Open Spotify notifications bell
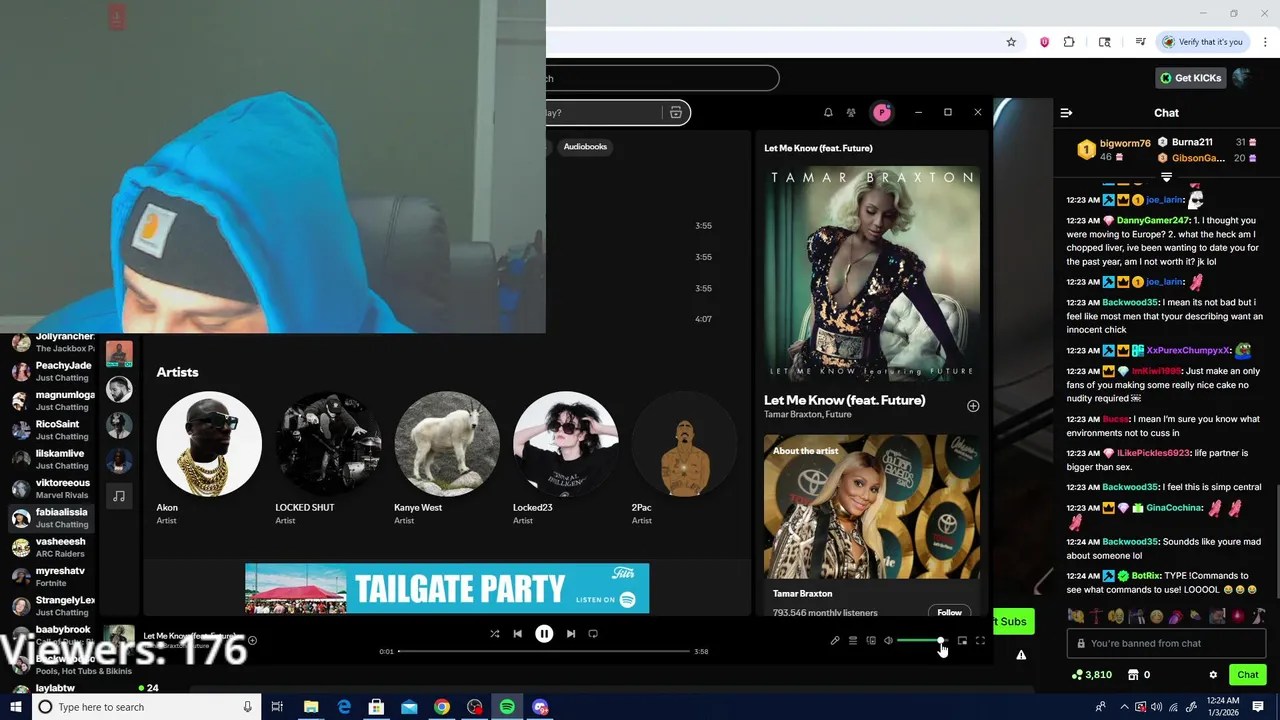Screen dimensions: 1280x720 pyautogui.click(x=828, y=113)
